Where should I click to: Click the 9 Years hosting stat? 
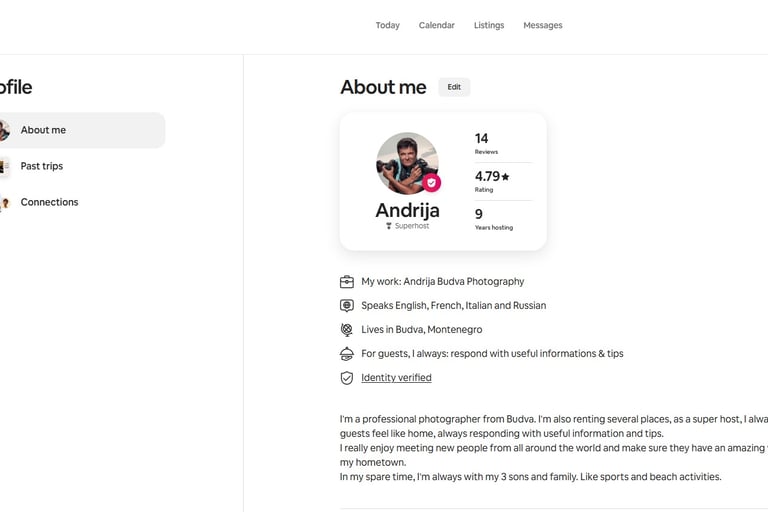tap(493, 219)
